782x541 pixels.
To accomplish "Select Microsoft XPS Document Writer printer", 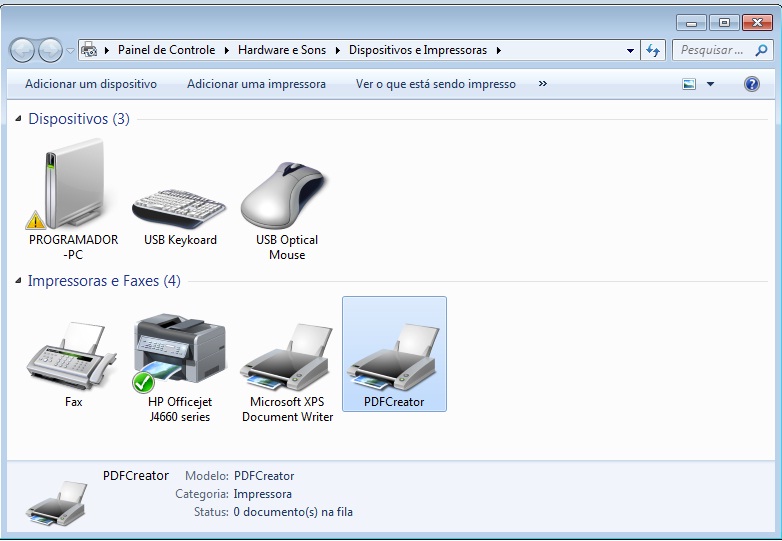I will pos(287,357).
